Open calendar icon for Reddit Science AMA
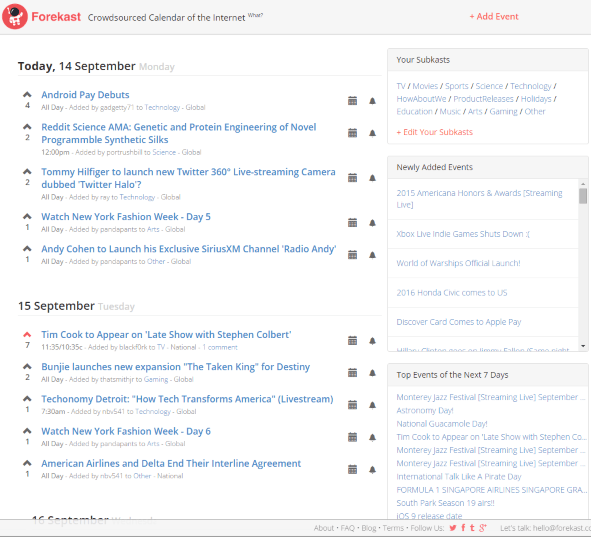Viewport: 591px width, 537px height. (352, 133)
